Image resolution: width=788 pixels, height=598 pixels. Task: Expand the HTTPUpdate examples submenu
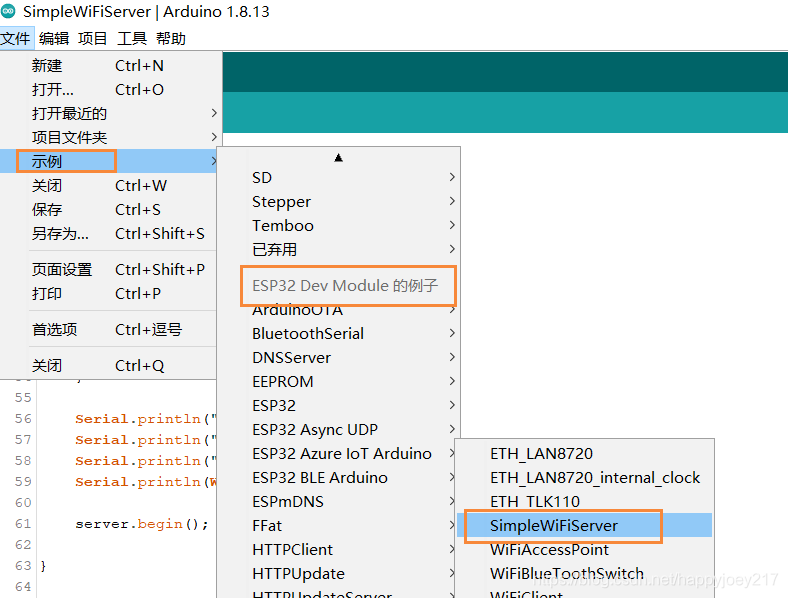click(x=339, y=574)
